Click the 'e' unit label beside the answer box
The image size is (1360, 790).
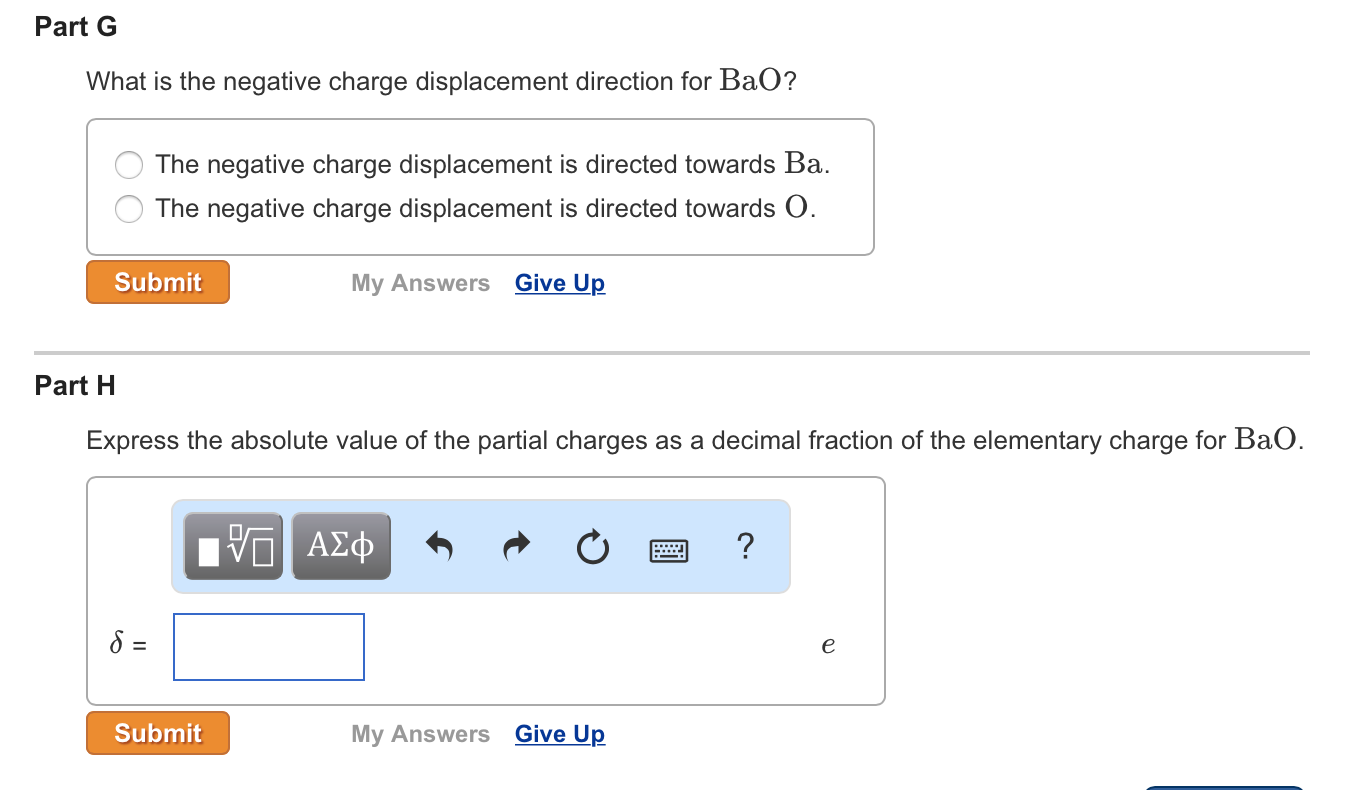click(x=826, y=645)
